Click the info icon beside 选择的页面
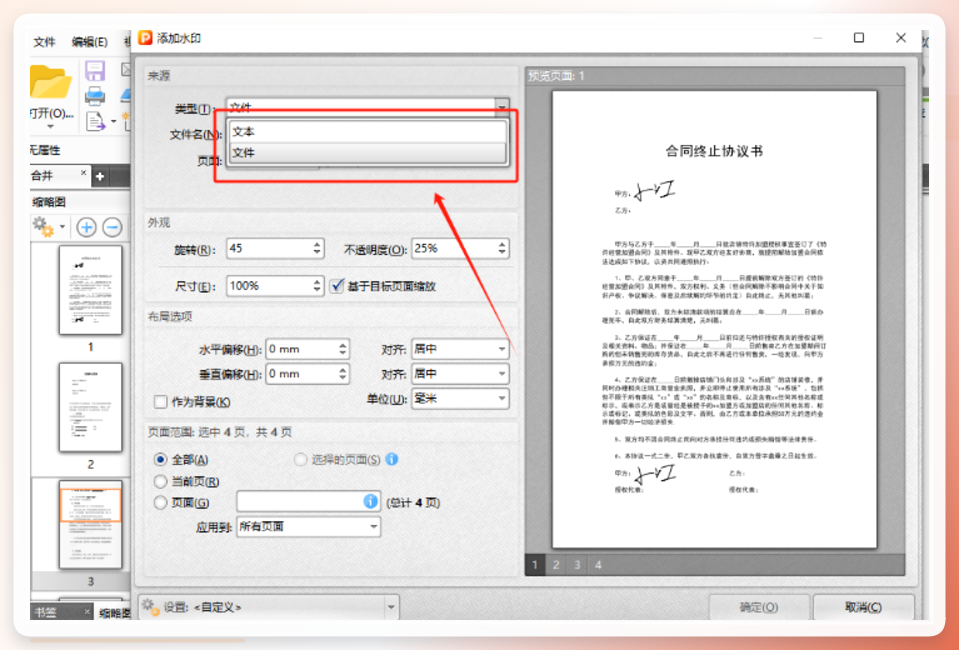 (391, 459)
